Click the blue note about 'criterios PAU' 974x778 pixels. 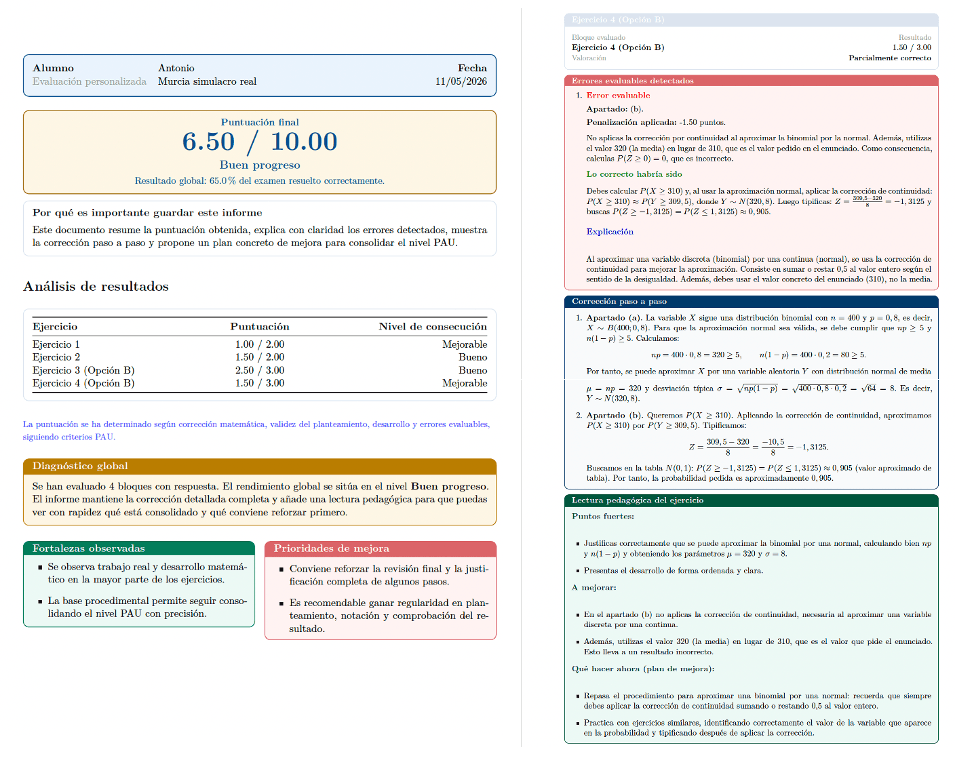(x=256, y=431)
